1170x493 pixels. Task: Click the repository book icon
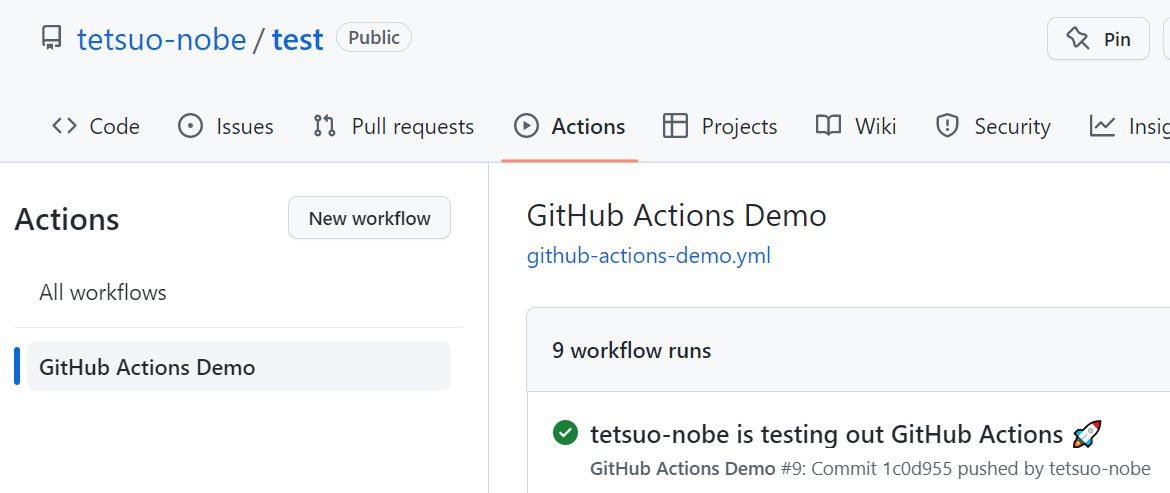[x=51, y=39]
